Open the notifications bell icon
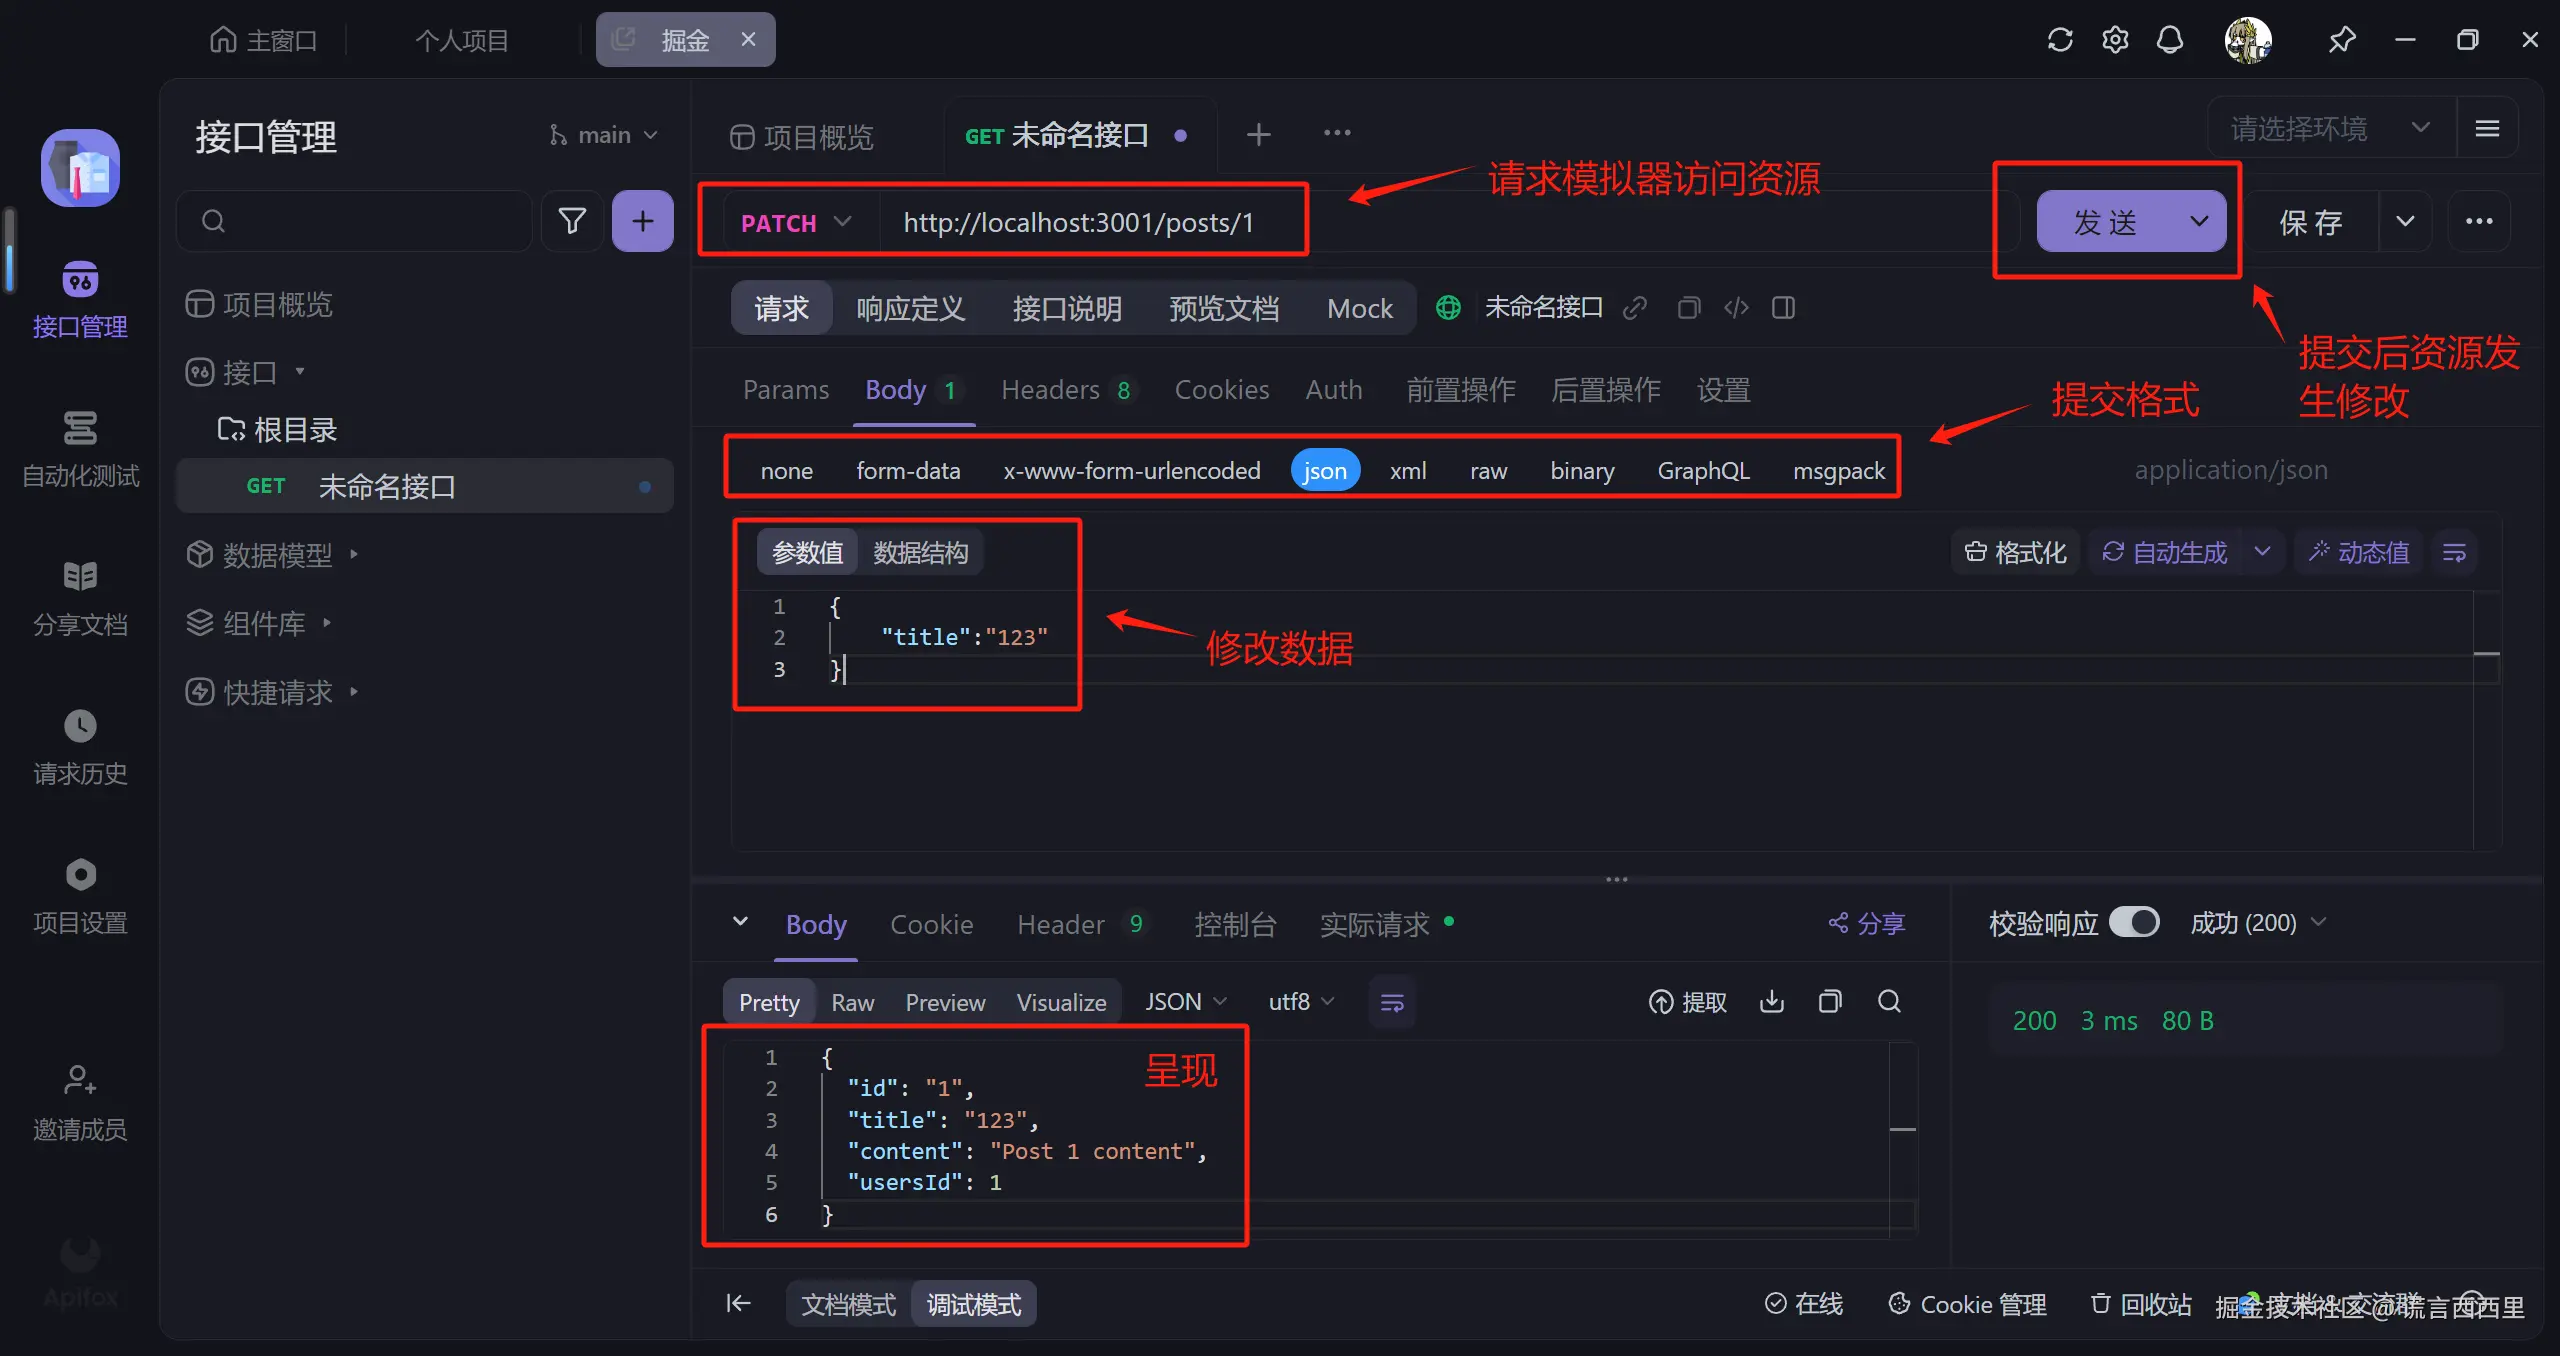The width and height of the screenshot is (2560, 1356). [x=2169, y=40]
